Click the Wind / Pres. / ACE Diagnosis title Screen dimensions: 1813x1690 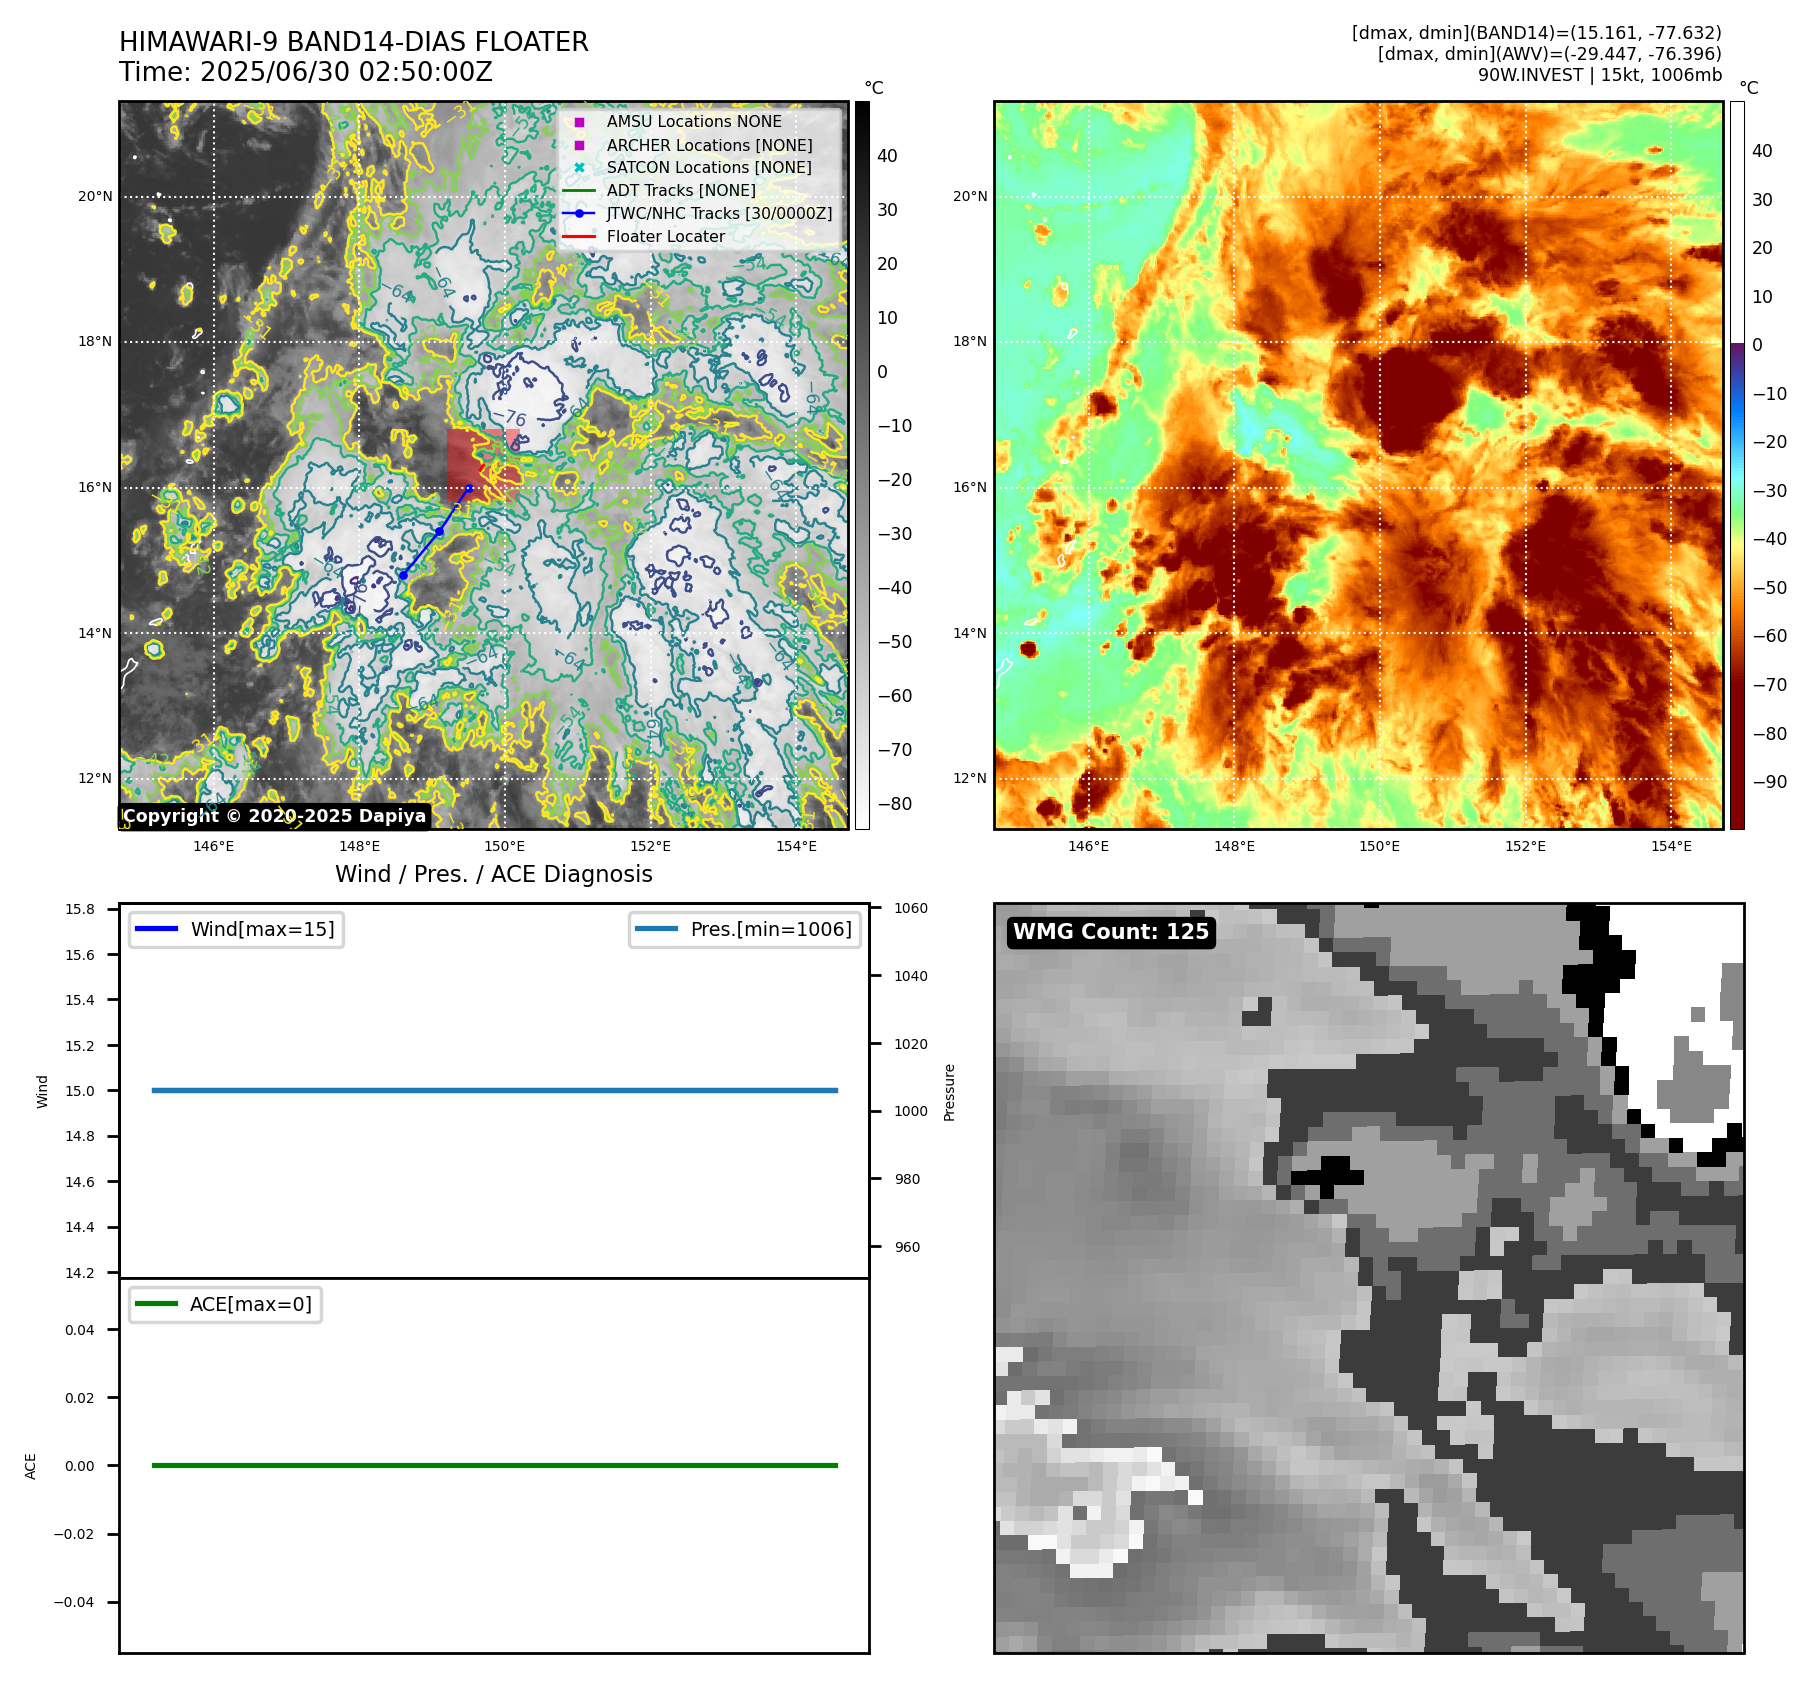(x=494, y=874)
